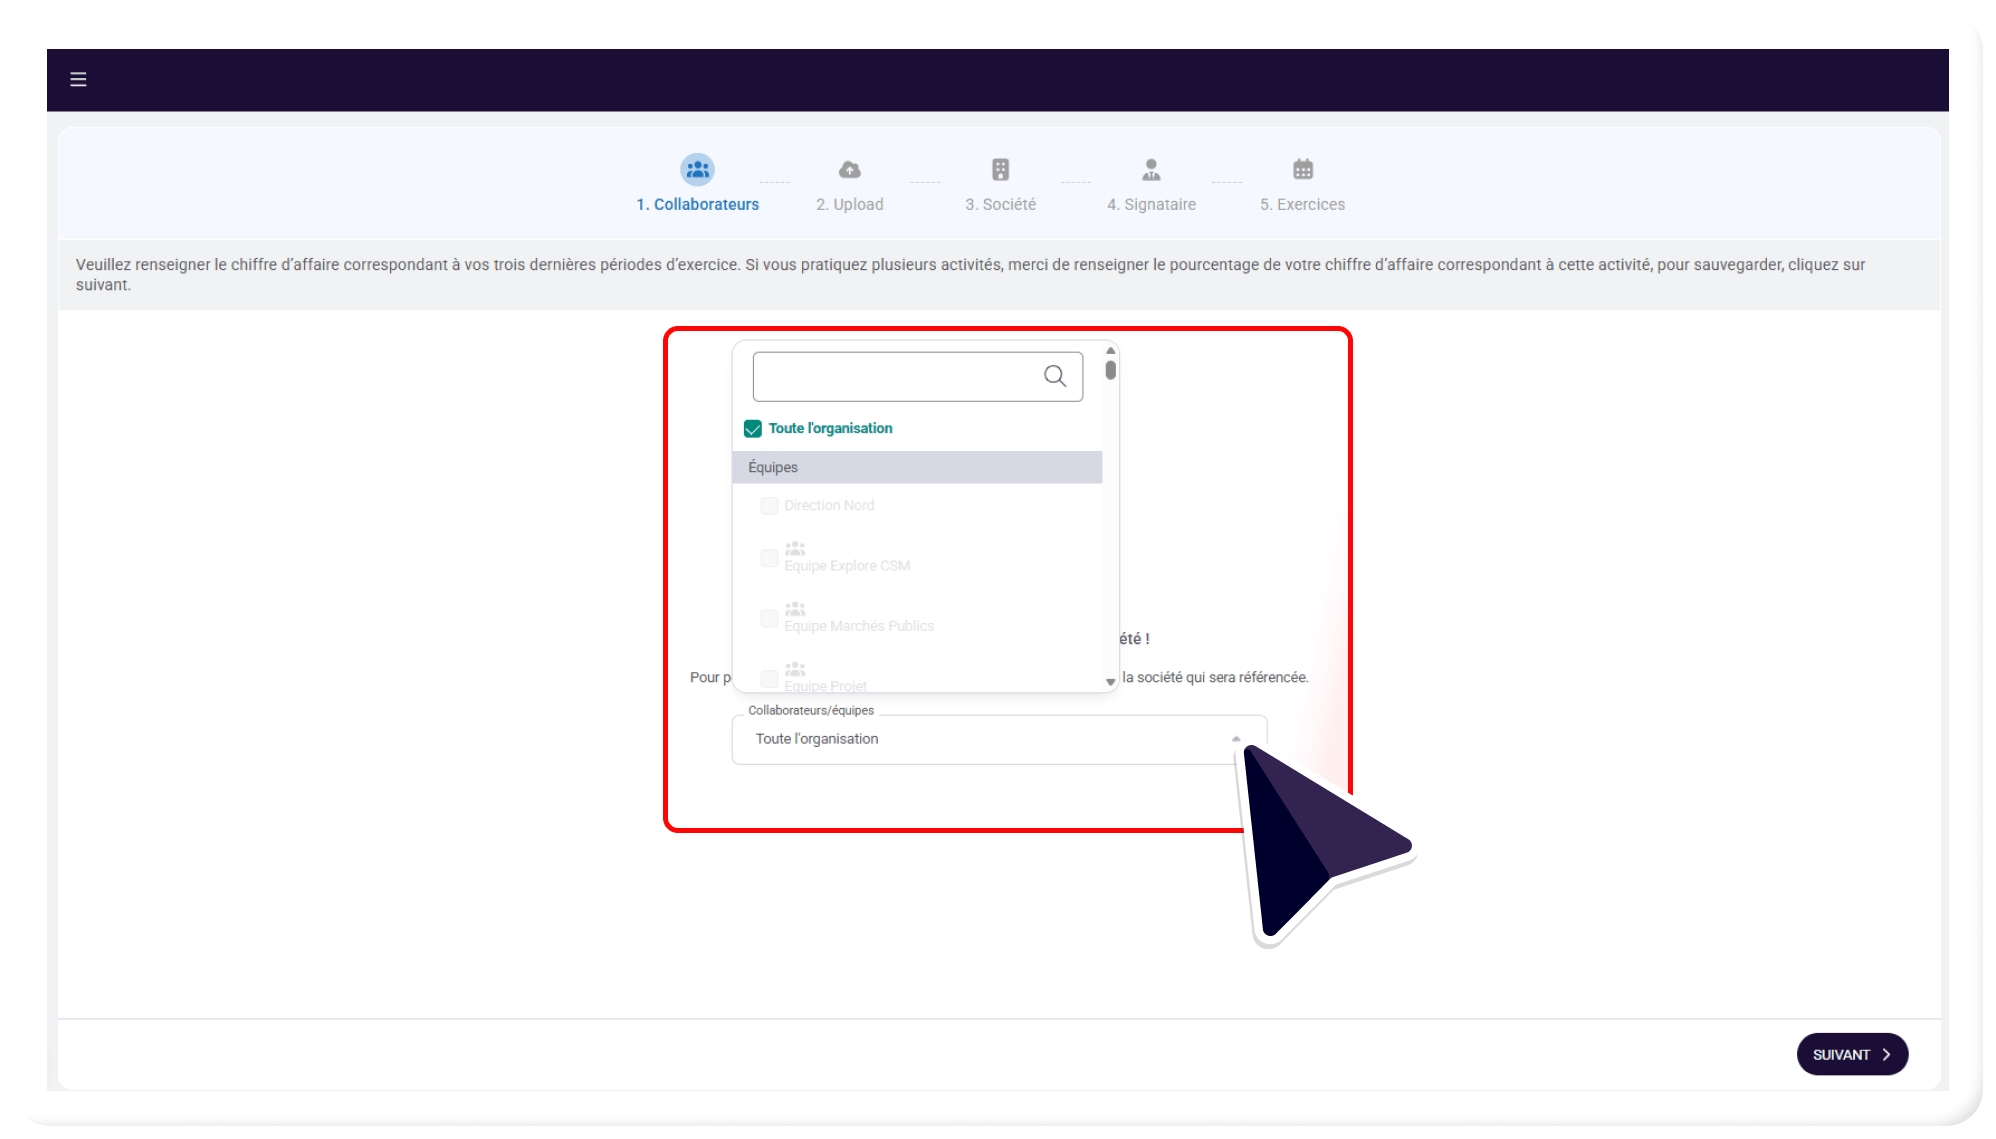Click the SUIVANT button

[1852, 1054]
